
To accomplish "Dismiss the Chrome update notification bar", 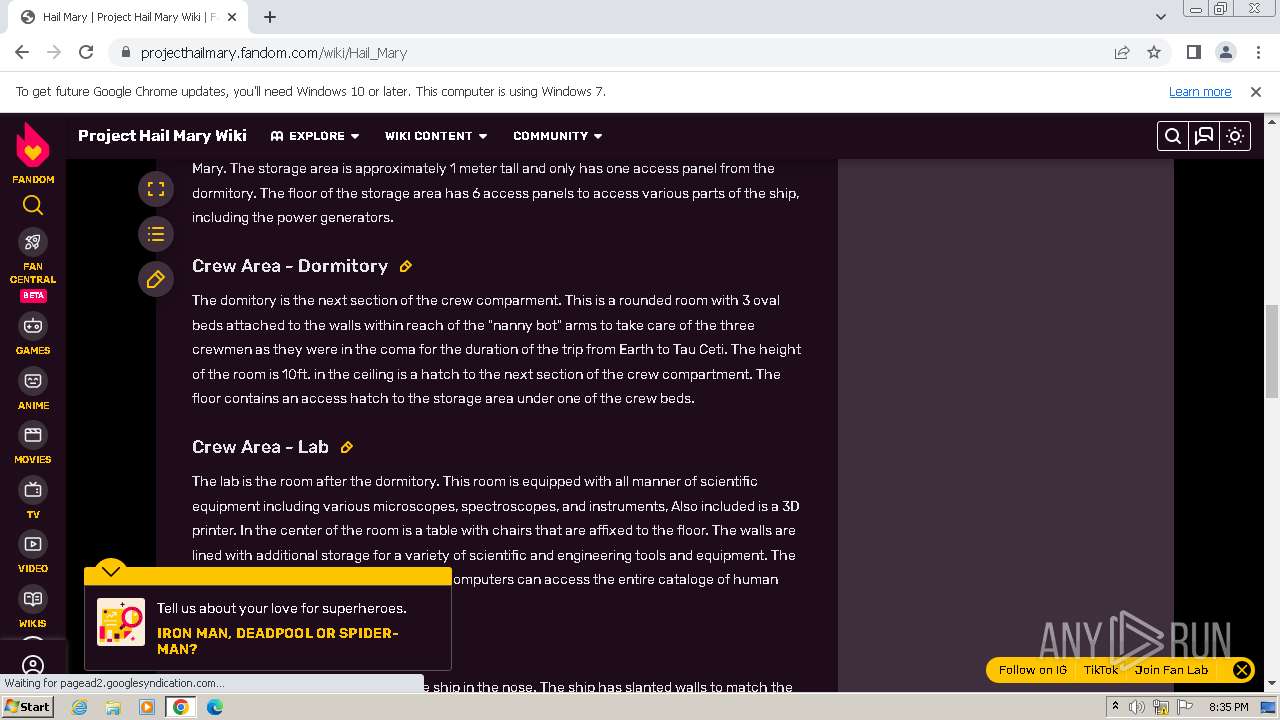I will click(x=1256, y=91).
